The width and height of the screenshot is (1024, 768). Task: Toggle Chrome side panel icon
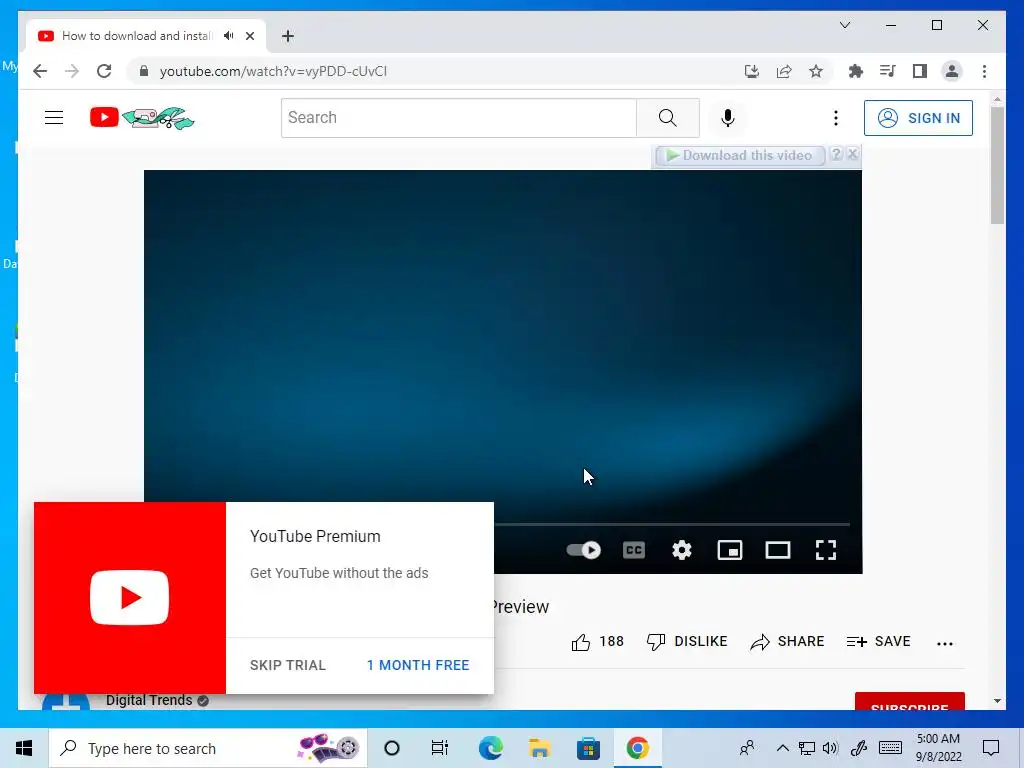(920, 71)
